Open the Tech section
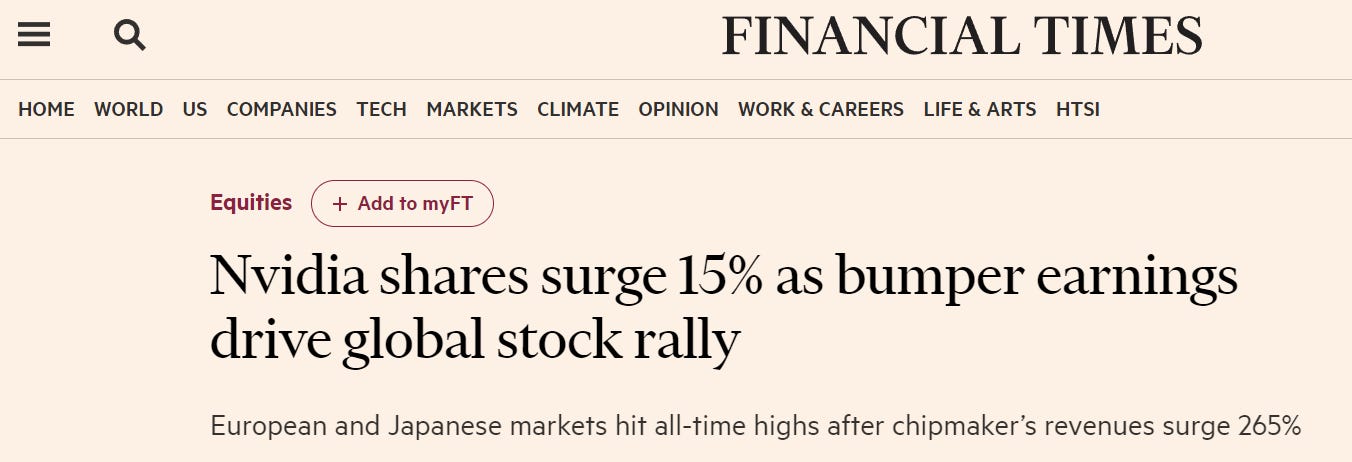The height and width of the screenshot is (462, 1352). click(x=381, y=110)
